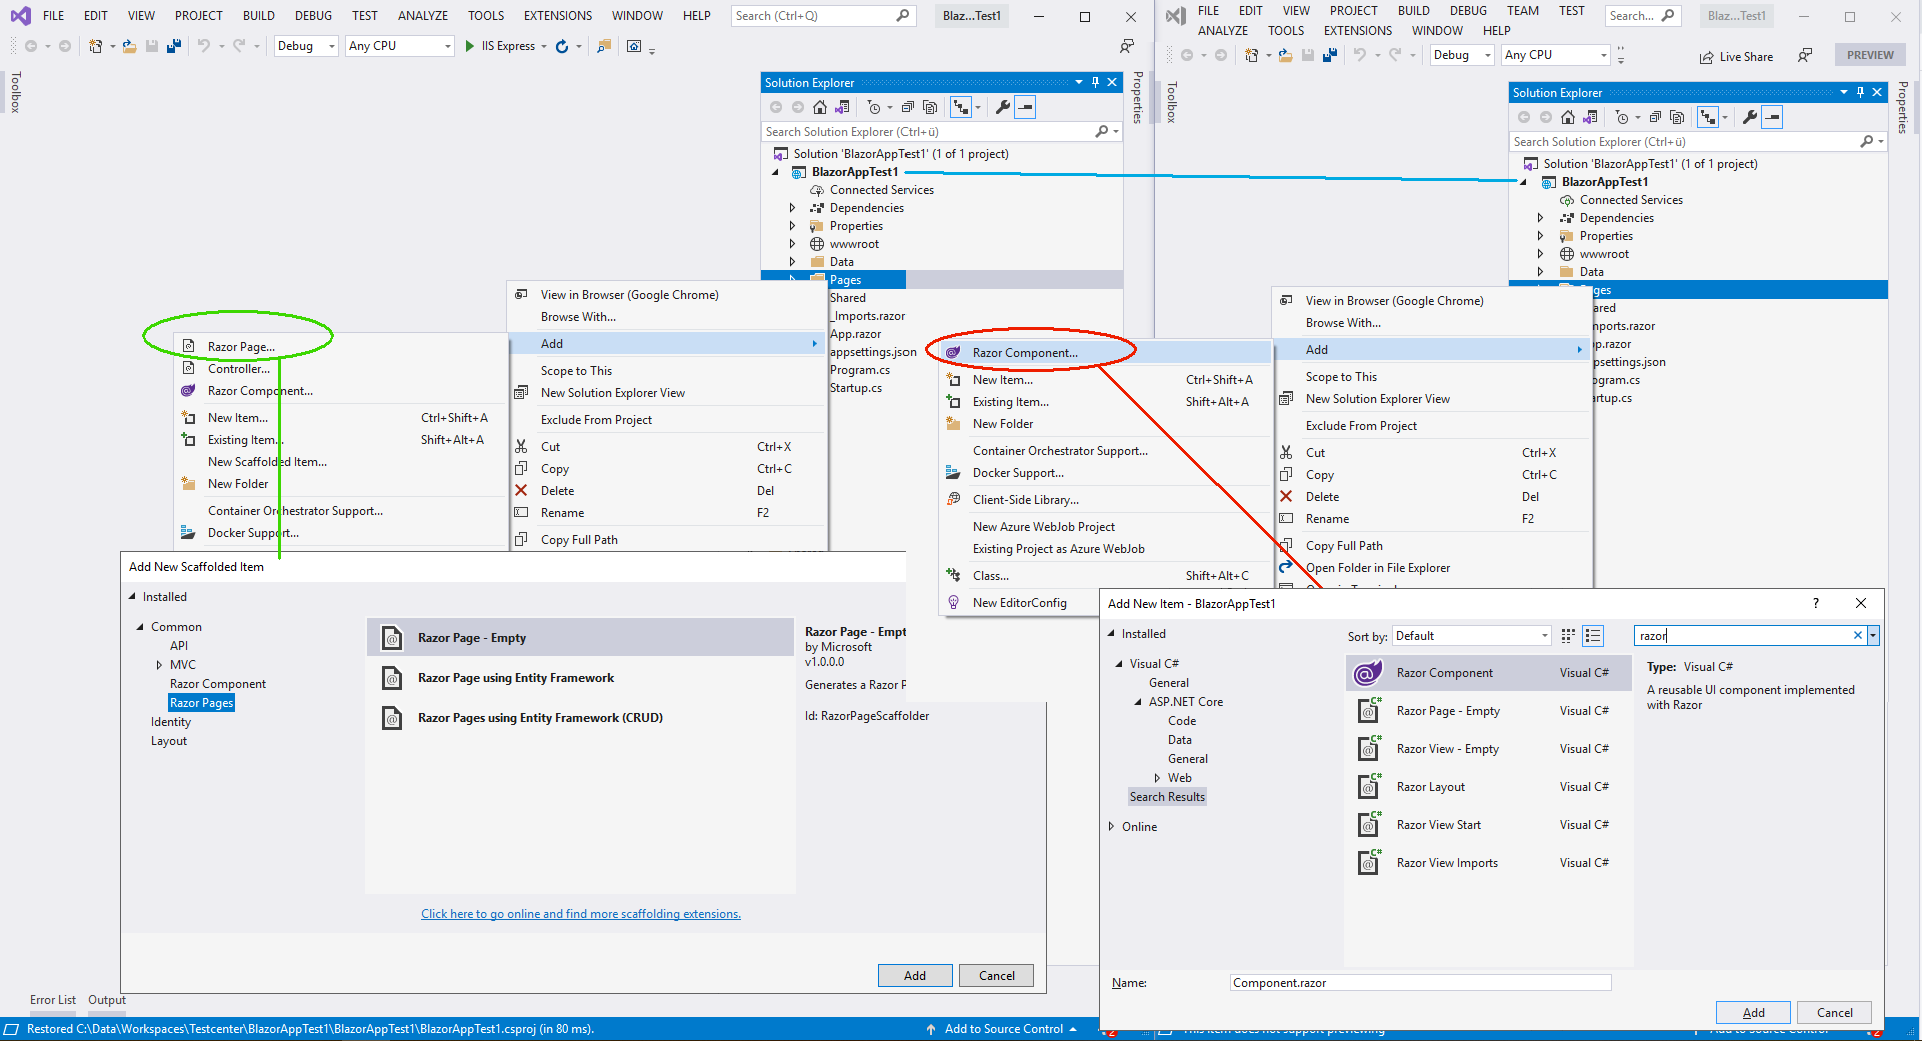This screenshot has height=1041, width=1922.
Task: Click Name field containing Component.razor
Action: tap(1420, 983)
